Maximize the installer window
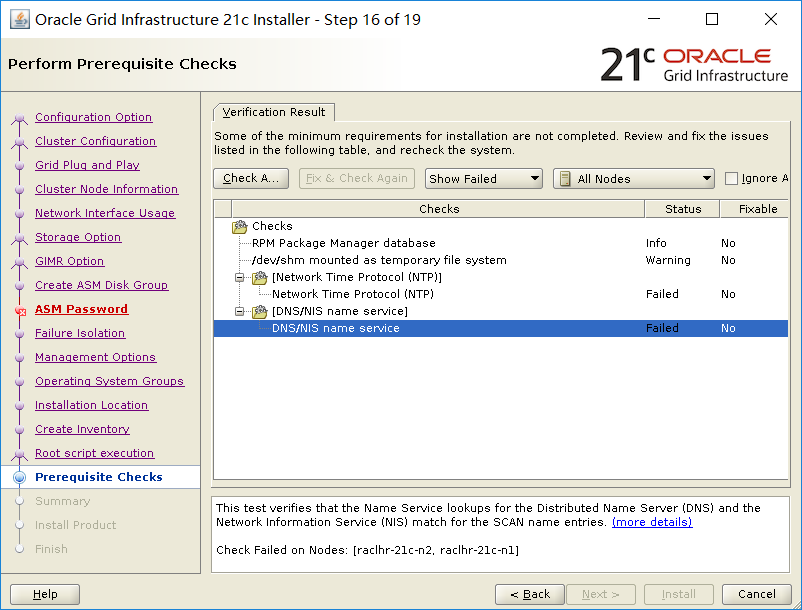Screen dimensions: 802x610 [711, 19]
